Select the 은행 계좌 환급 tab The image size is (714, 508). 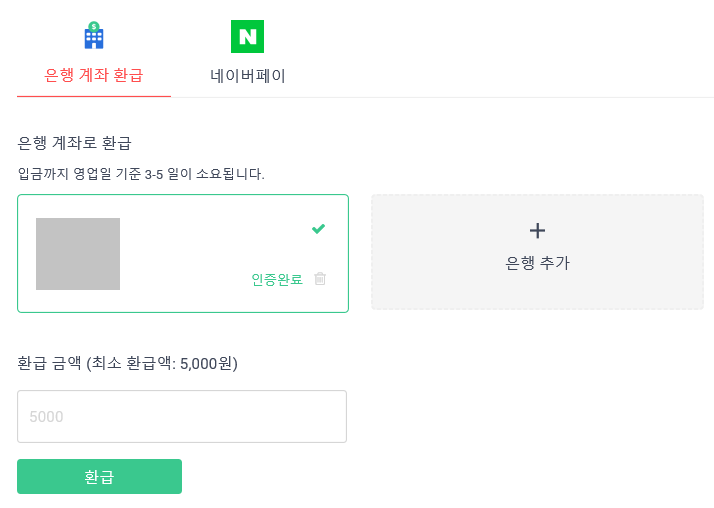click(x=94, y=75)
